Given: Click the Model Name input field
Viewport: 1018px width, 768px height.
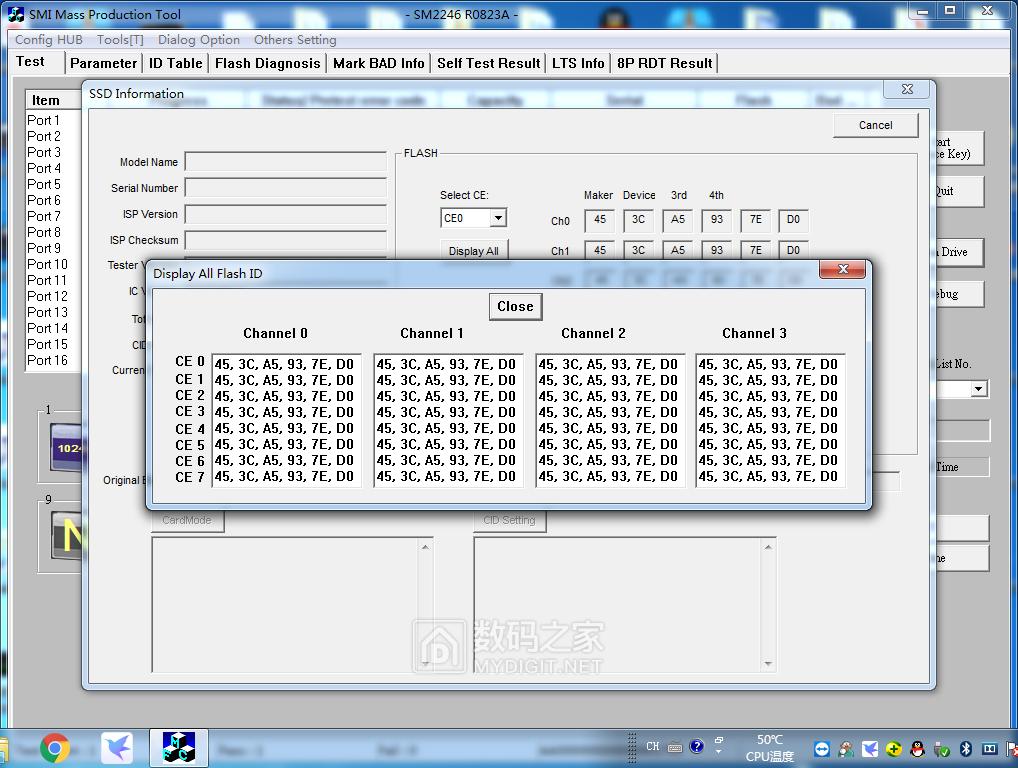Looking at the screenshot, I should (x=285, y=162).
